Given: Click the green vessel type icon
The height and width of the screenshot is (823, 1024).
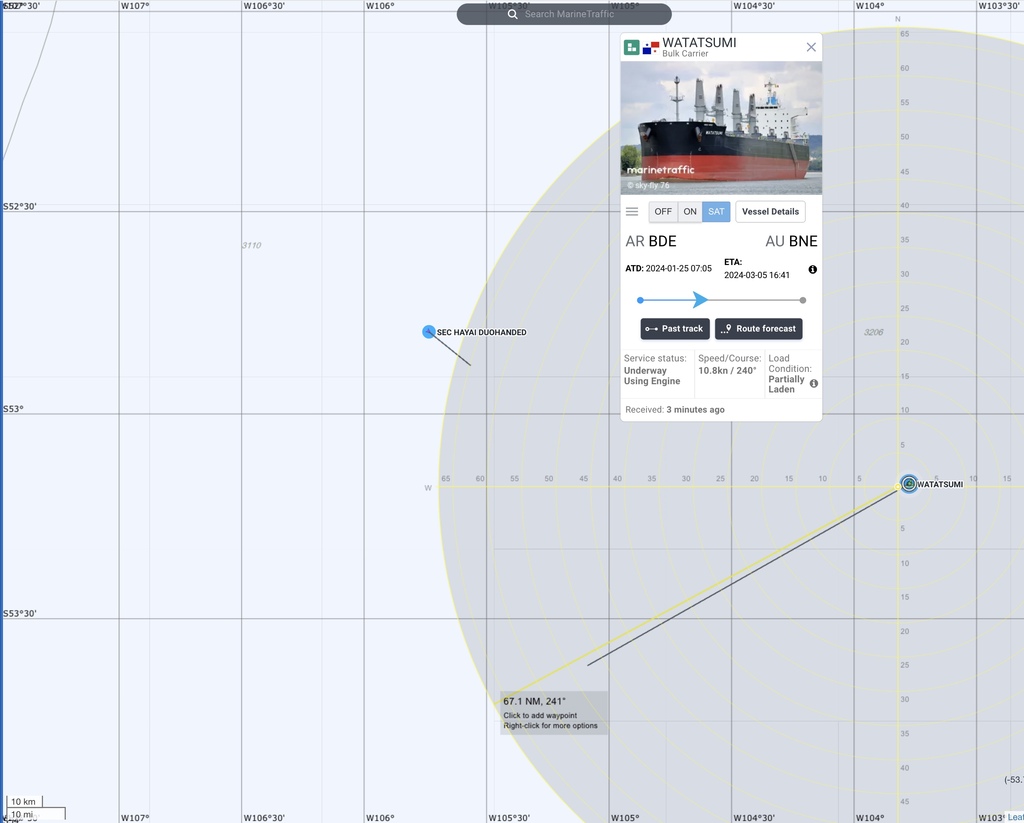Looking at the screenshot, I should (x=632, y=47).
